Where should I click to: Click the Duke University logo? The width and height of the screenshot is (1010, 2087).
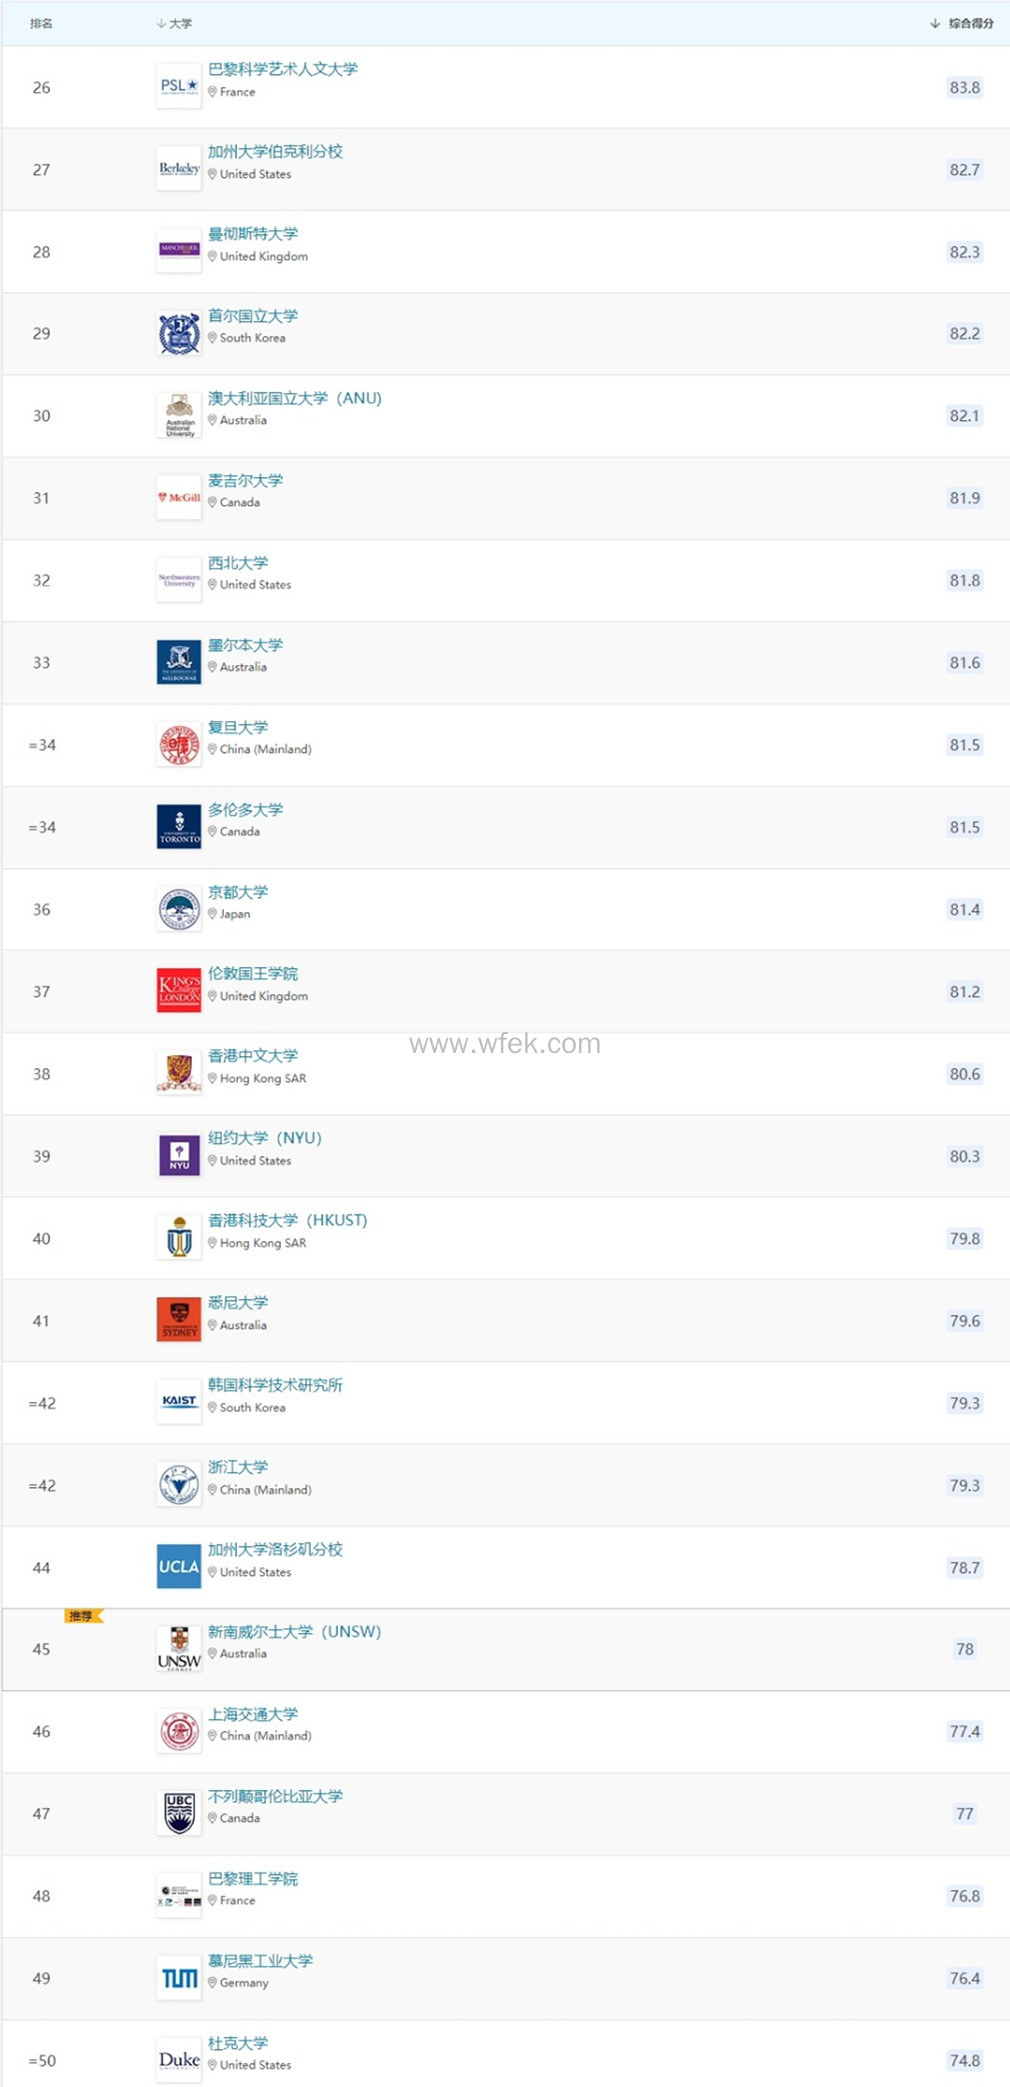tap(179, 2060)
